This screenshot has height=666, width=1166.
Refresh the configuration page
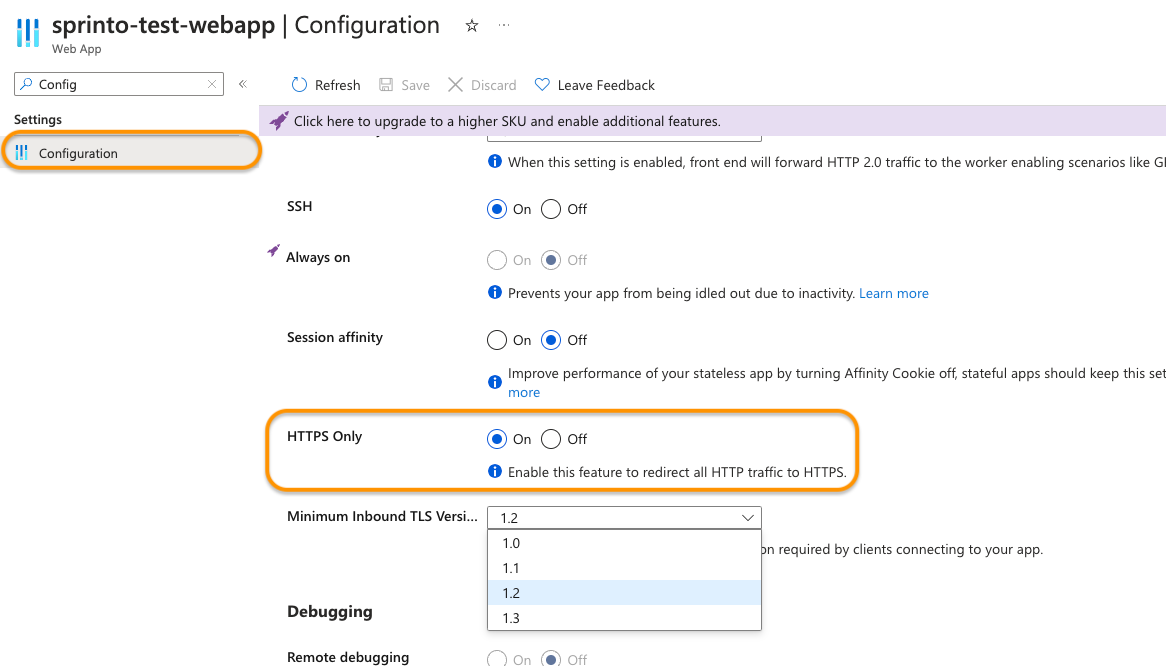[x=326, y=85]
